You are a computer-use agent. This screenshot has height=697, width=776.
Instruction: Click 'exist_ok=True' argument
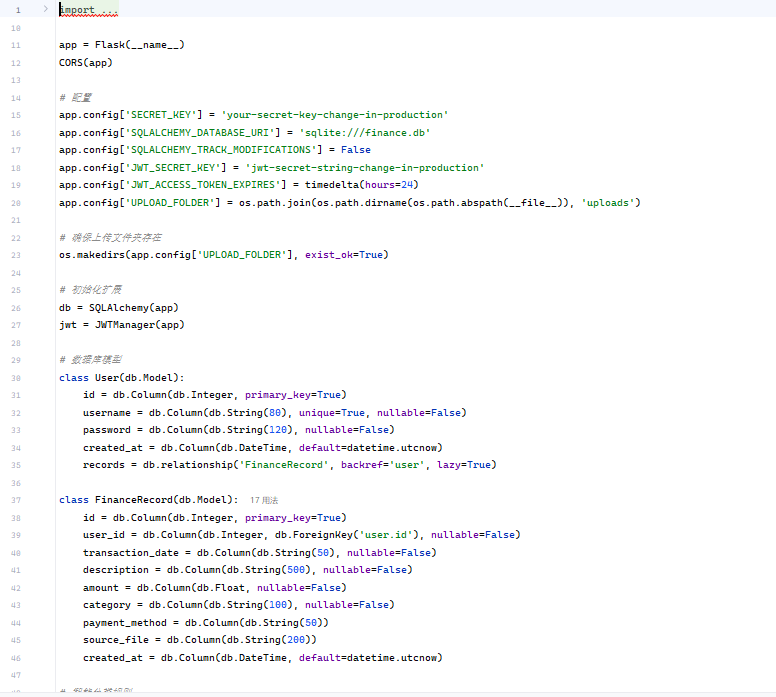click(344, 255)
